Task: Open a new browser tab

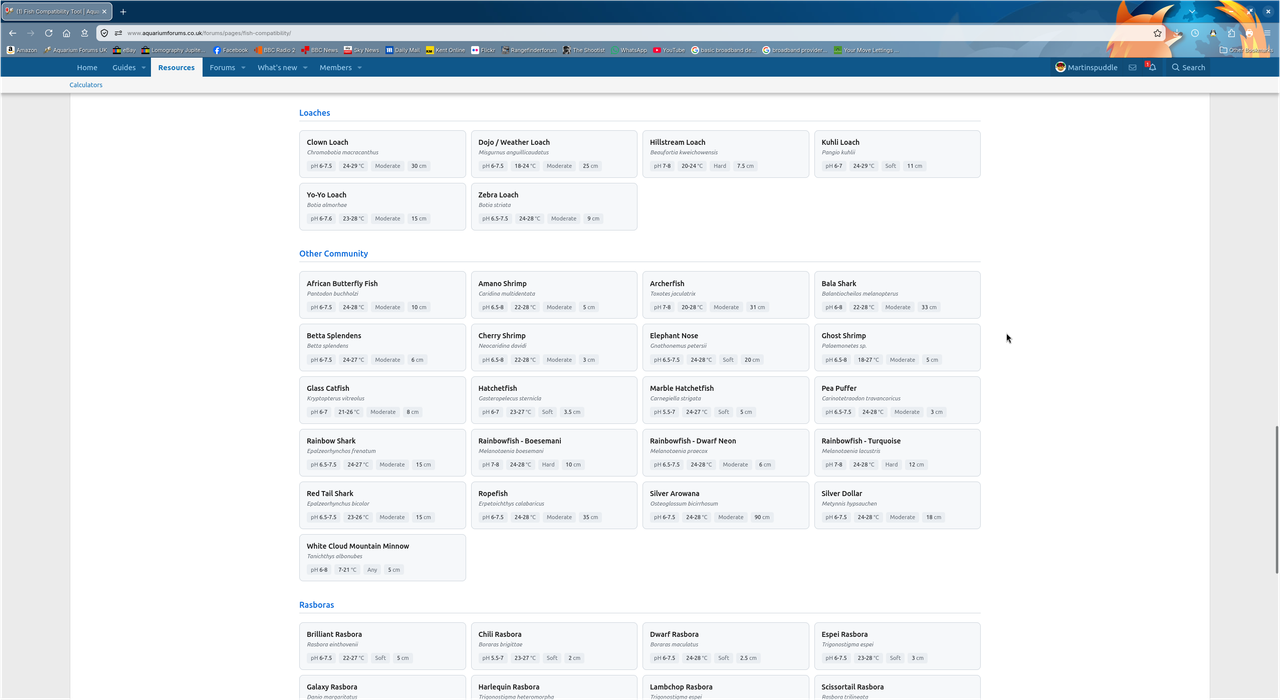Action: coord(123,12)
